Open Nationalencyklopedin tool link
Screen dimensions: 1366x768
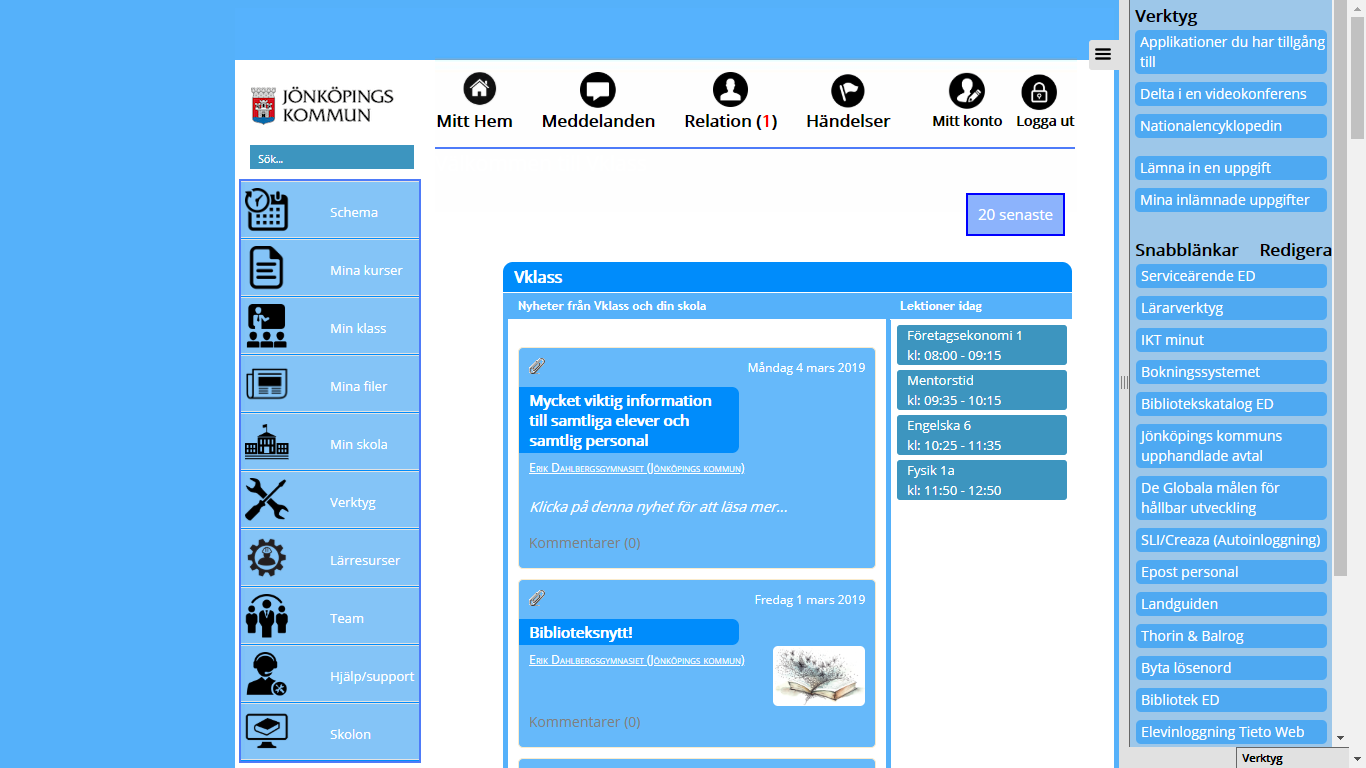1231,126
